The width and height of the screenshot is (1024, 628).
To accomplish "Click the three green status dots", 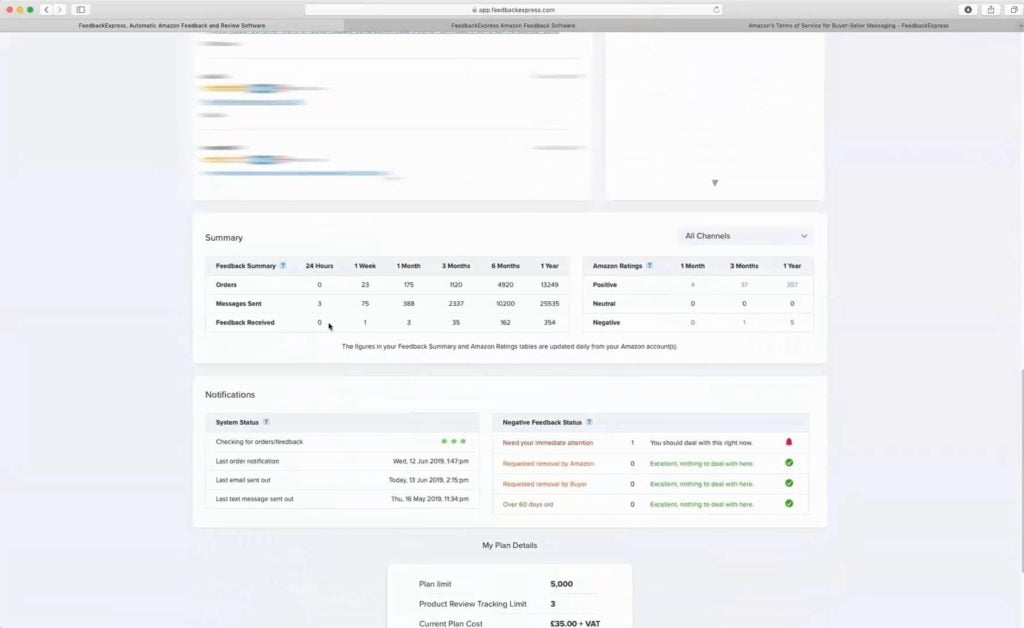I will point(453,441).
